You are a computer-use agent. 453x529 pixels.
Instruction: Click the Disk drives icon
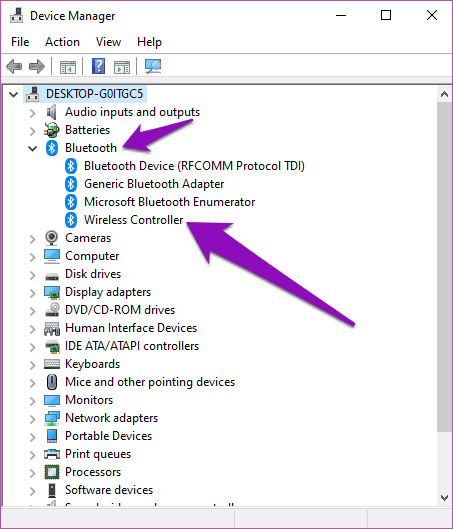(x=52, y=277)
